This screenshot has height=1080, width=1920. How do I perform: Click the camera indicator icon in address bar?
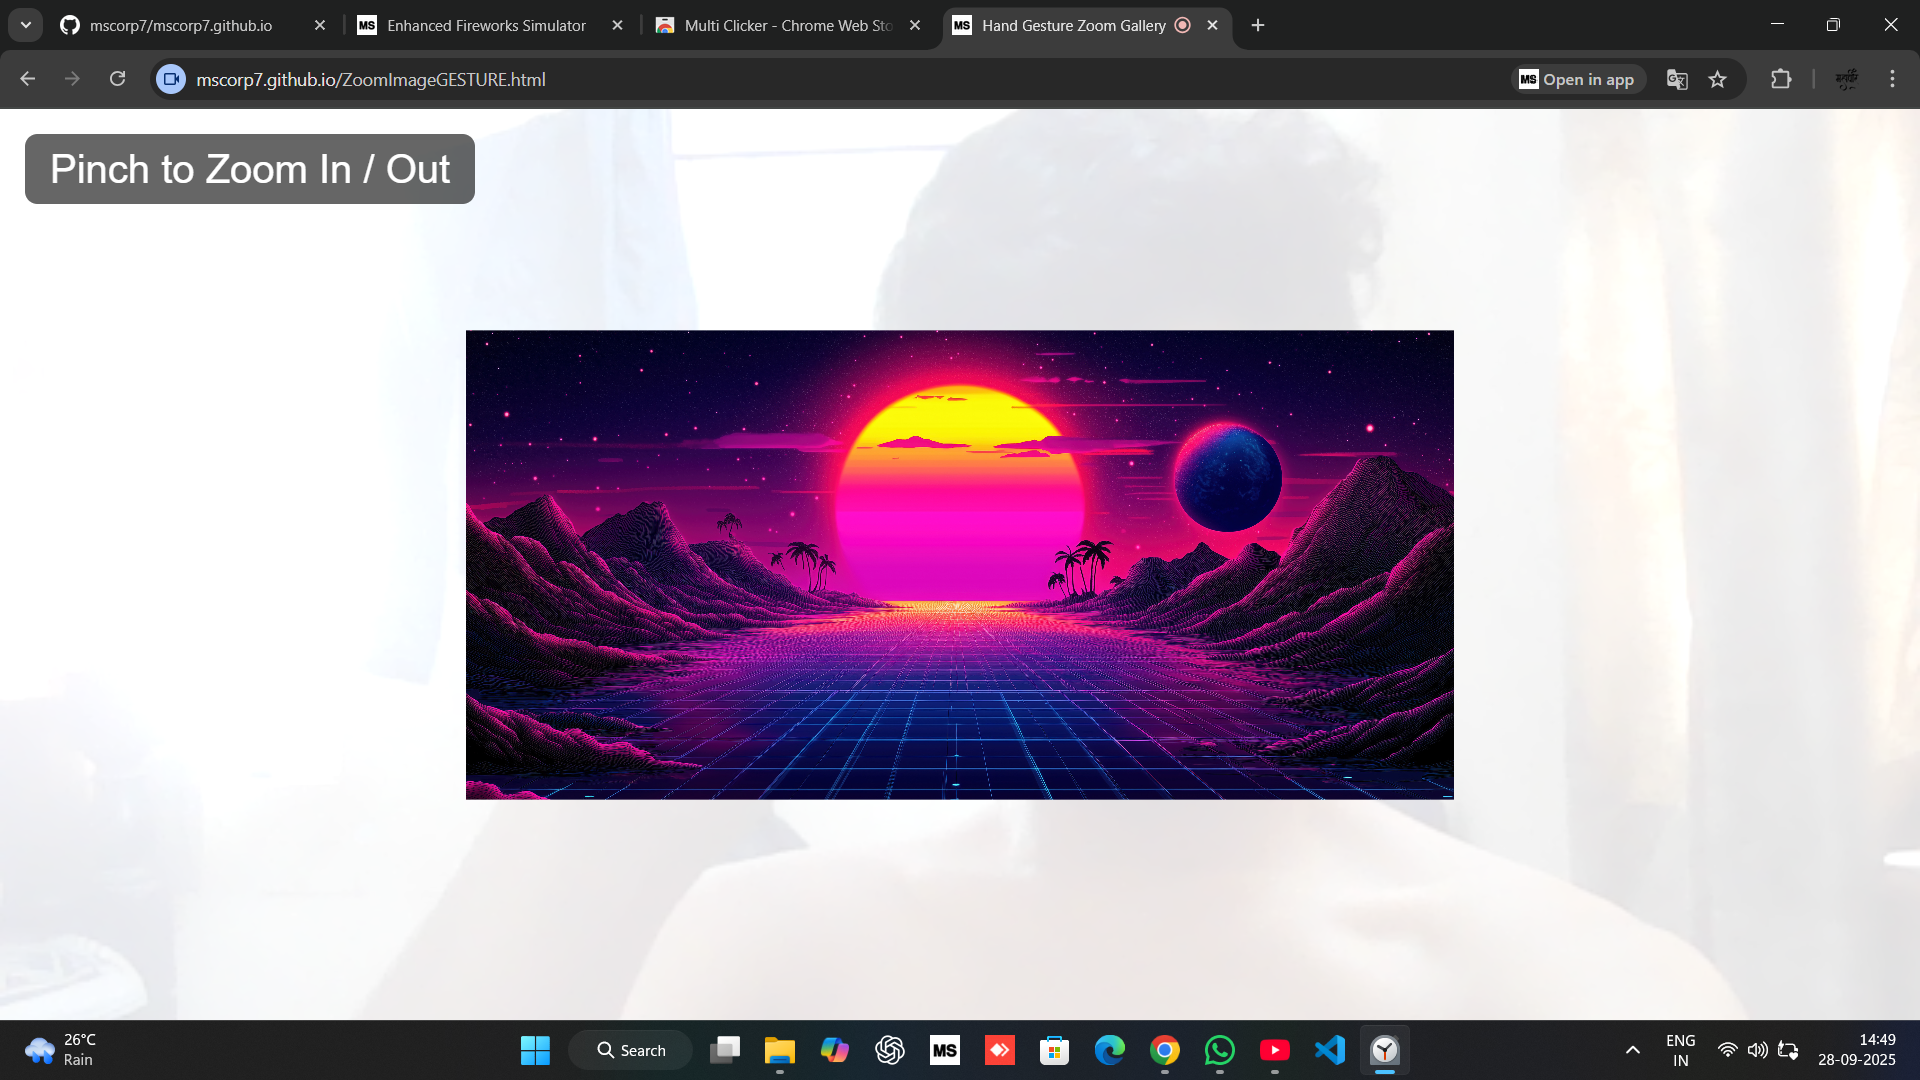tap(171, 79)
